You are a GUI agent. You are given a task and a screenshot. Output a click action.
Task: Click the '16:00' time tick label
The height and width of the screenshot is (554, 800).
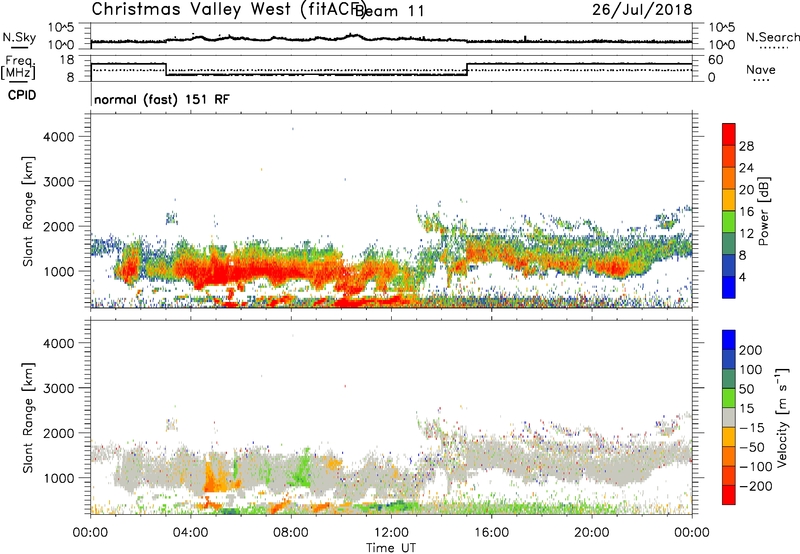(x=491, y=533)
